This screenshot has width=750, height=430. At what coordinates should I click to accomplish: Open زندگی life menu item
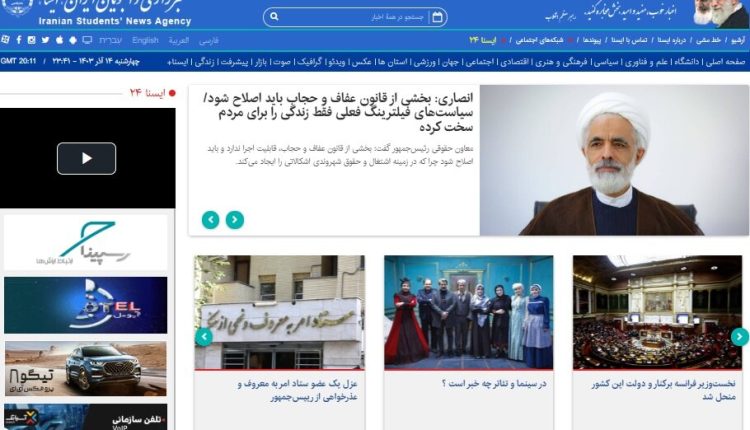(205, 62)
